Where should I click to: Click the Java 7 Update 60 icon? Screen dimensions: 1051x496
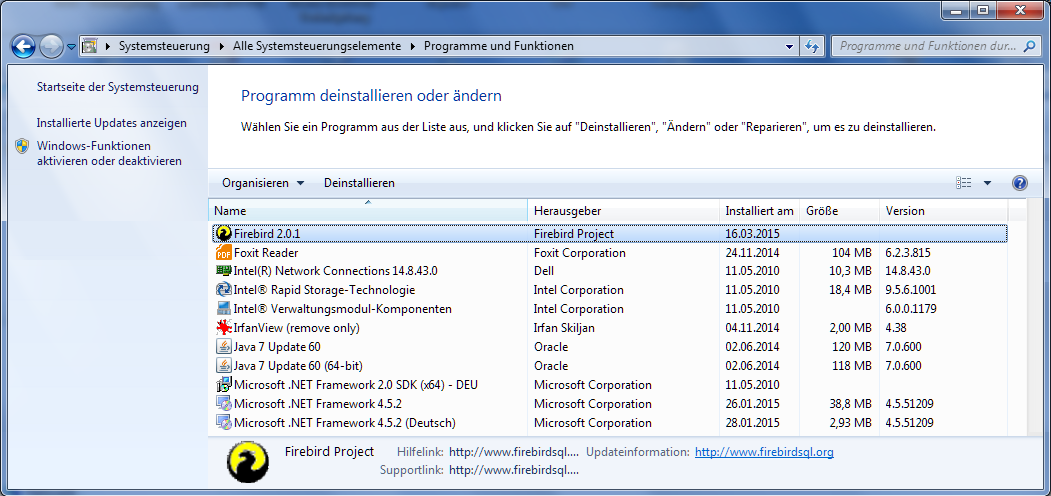pos(224,347)
